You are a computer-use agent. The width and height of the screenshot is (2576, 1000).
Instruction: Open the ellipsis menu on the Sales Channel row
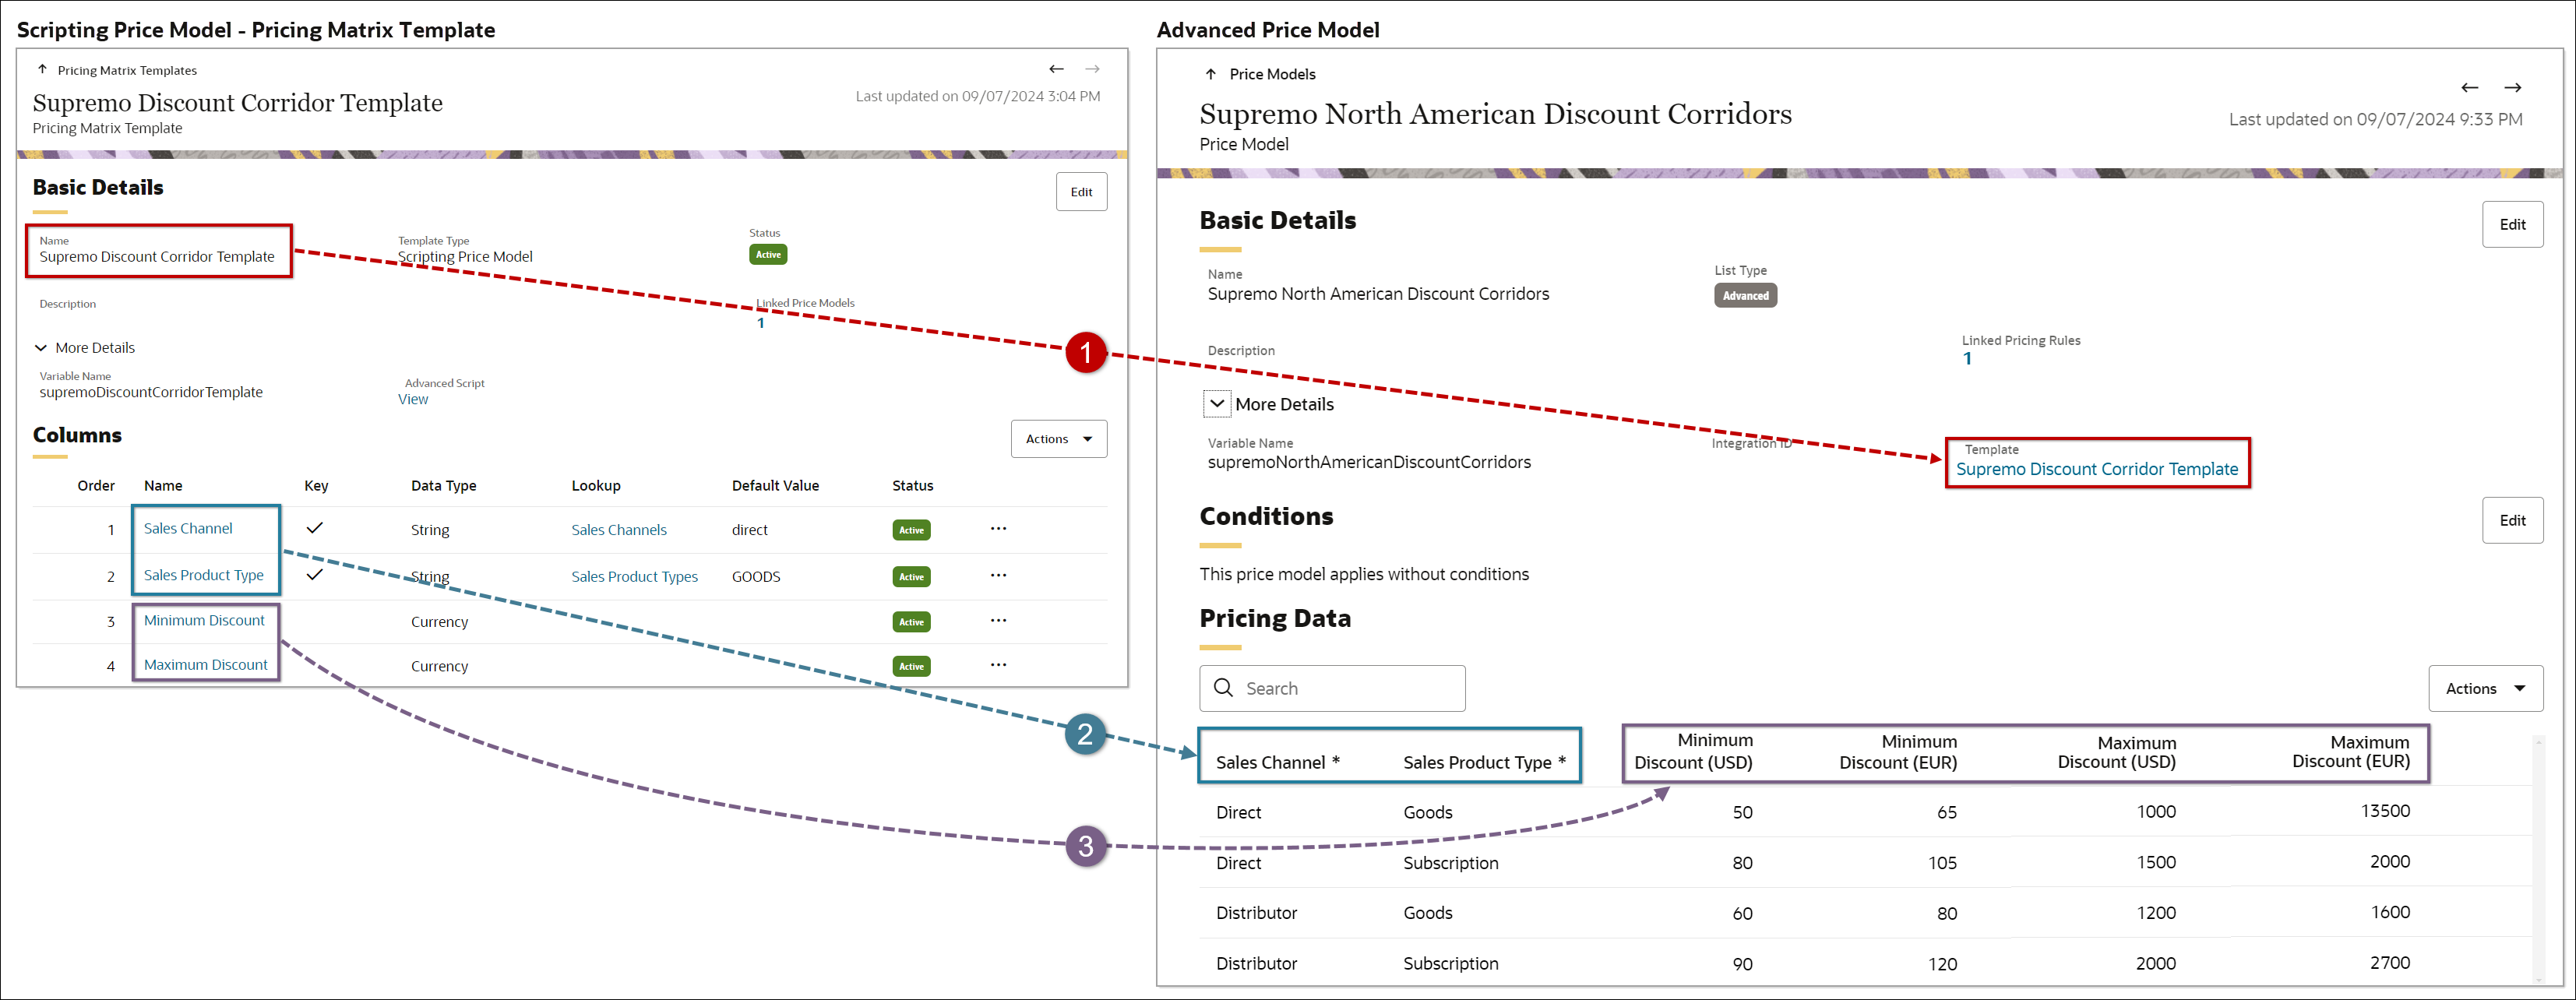click(997, 529)
